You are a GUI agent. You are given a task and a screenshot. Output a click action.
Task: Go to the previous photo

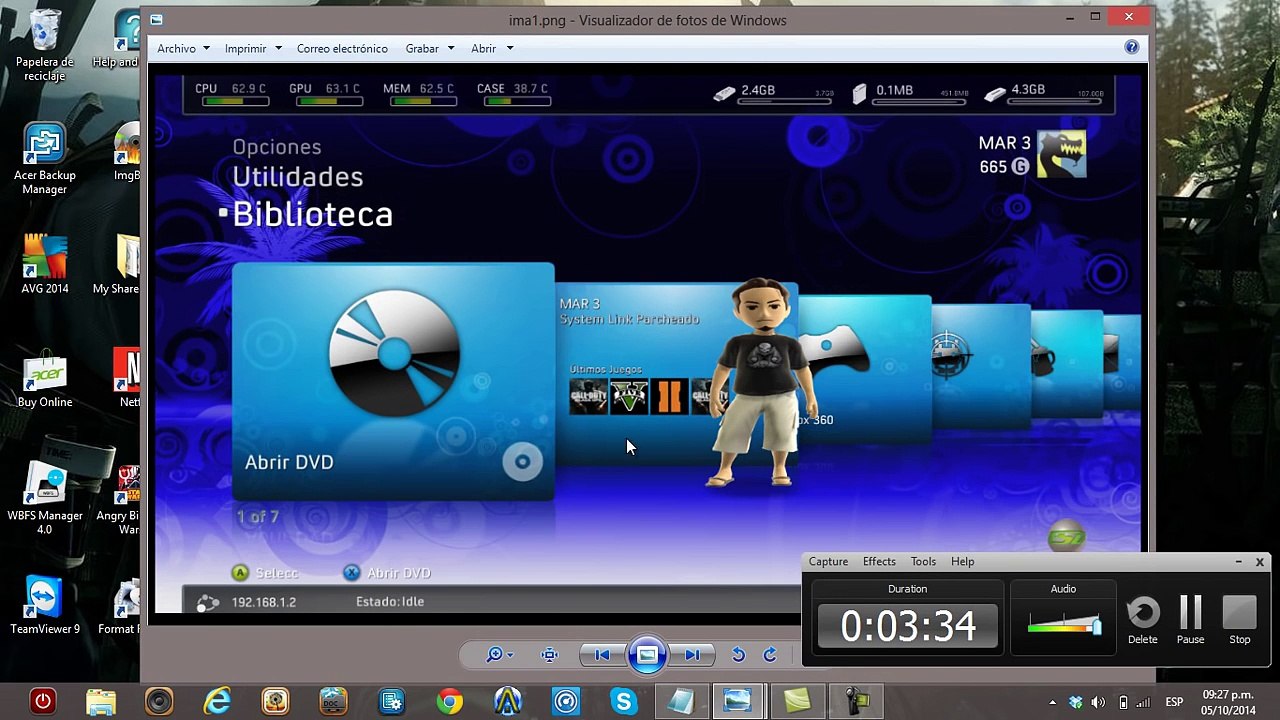pyautogui.click(x=602, y=655)
